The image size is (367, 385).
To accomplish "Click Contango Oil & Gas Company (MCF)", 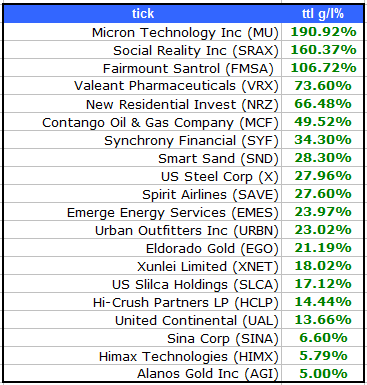I will pyautogui.click(x=143, y=122).
